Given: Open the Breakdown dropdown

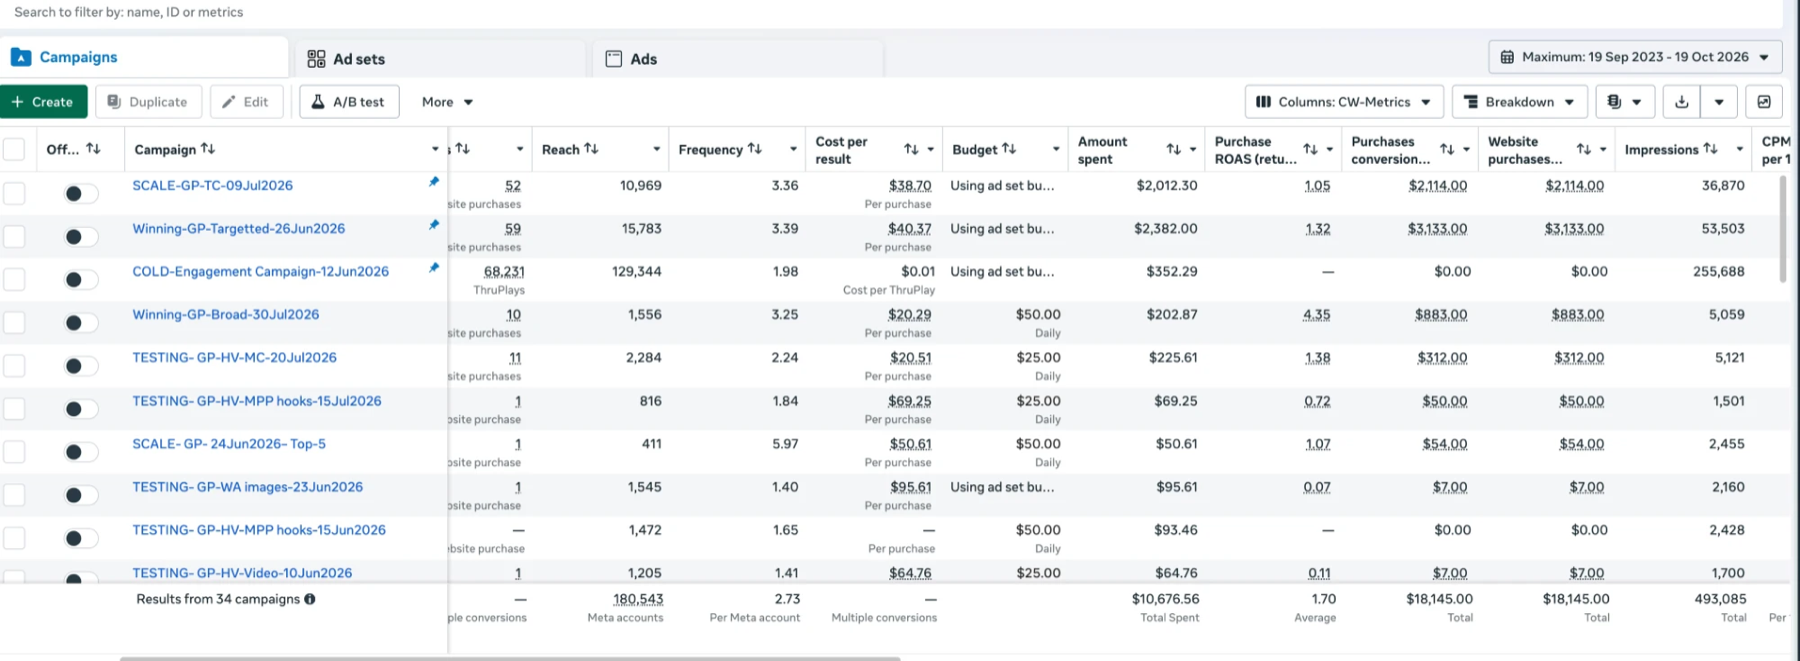Looking at the screenshot, I should (1519, 102).
